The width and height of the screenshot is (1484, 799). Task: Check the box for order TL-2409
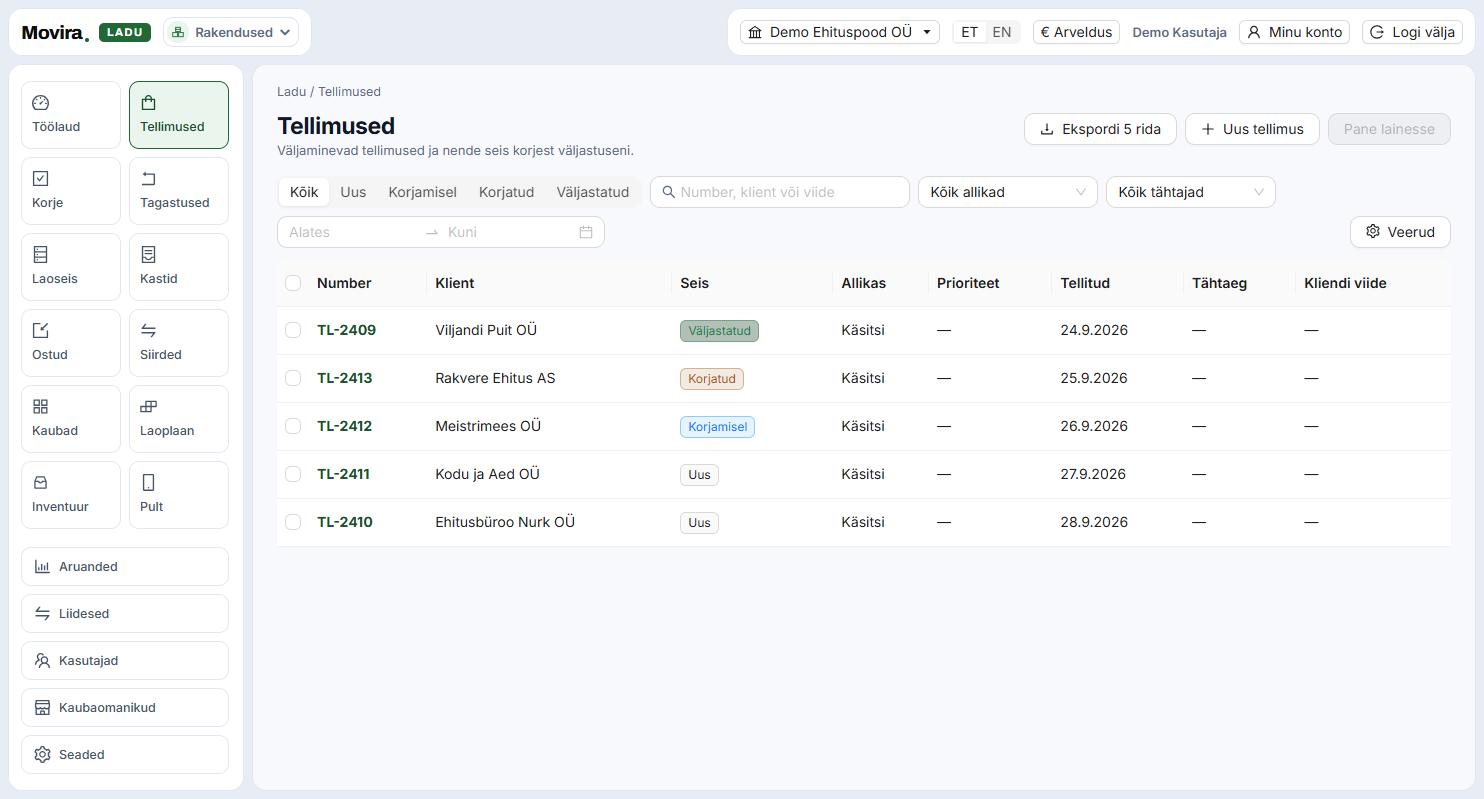tap(293, 330)
